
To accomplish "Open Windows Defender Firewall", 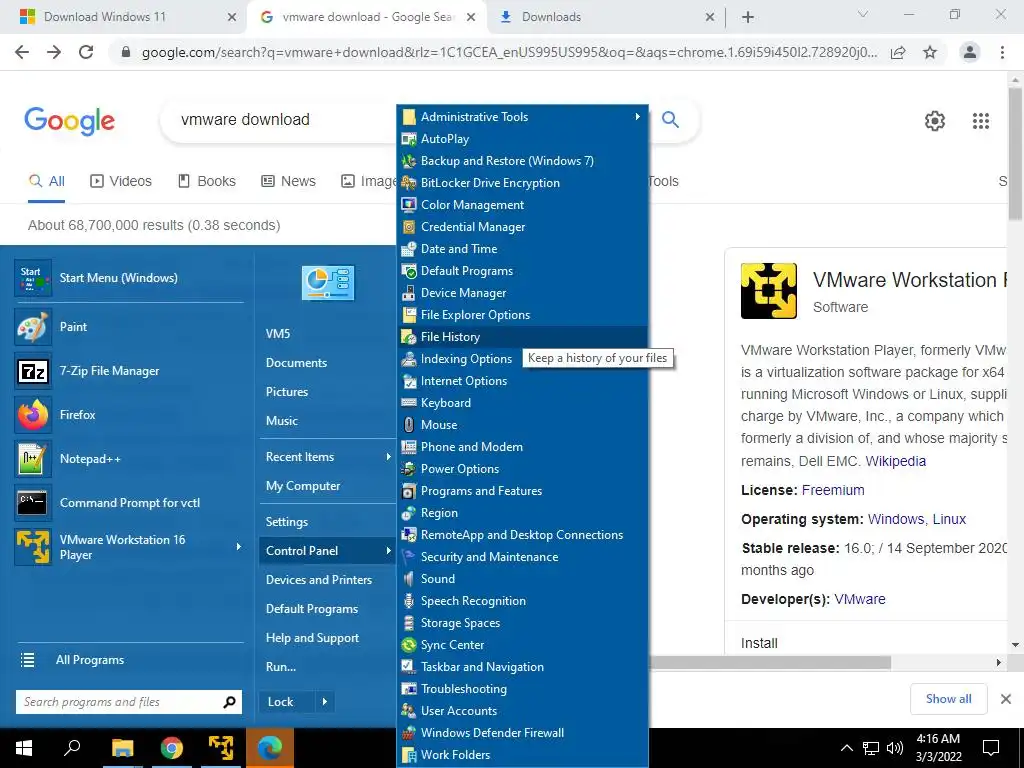I will coord(522,733).
